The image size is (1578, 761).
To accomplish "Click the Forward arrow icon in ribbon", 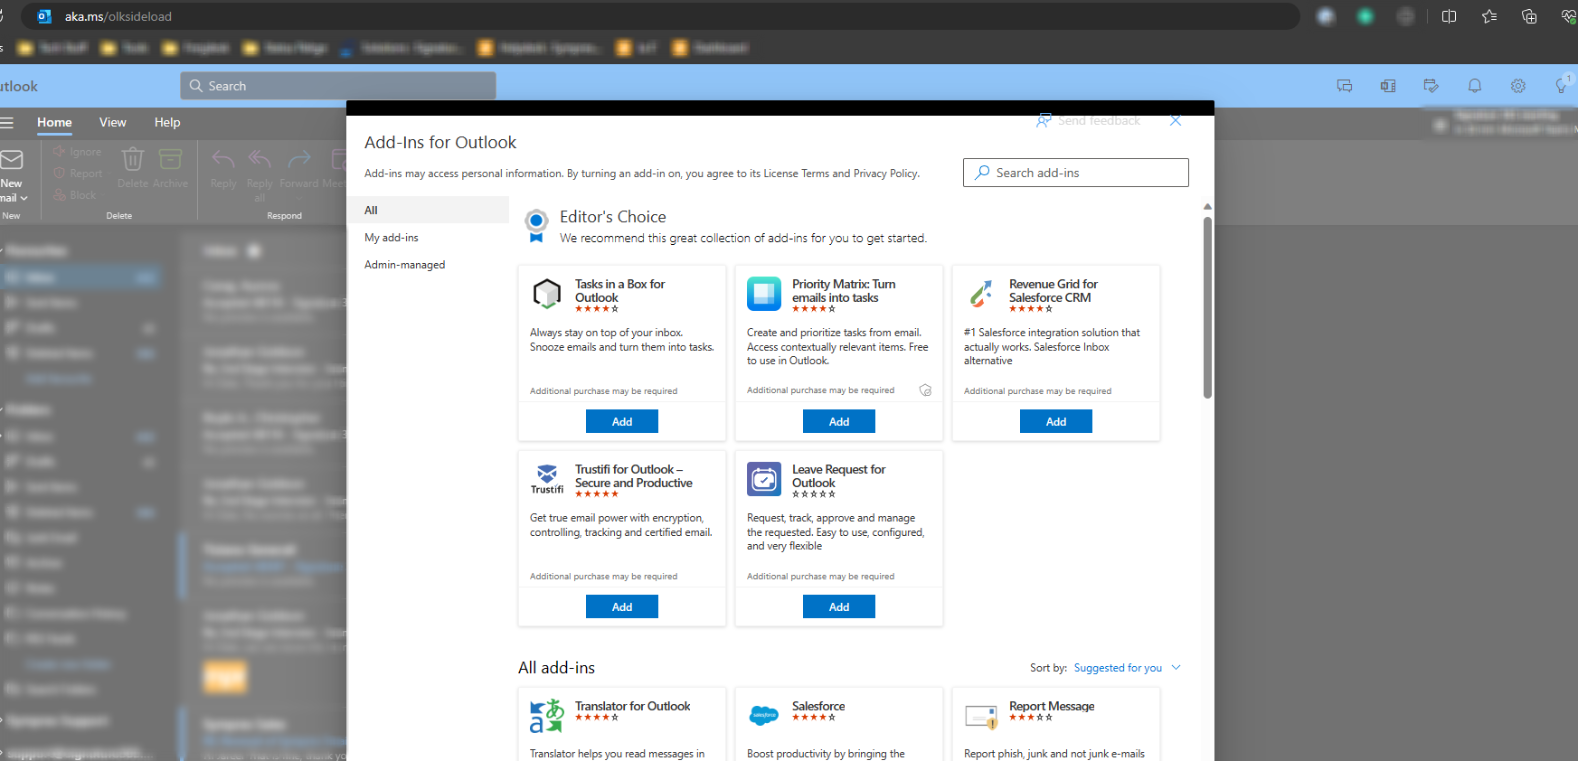I will point(299,159).
